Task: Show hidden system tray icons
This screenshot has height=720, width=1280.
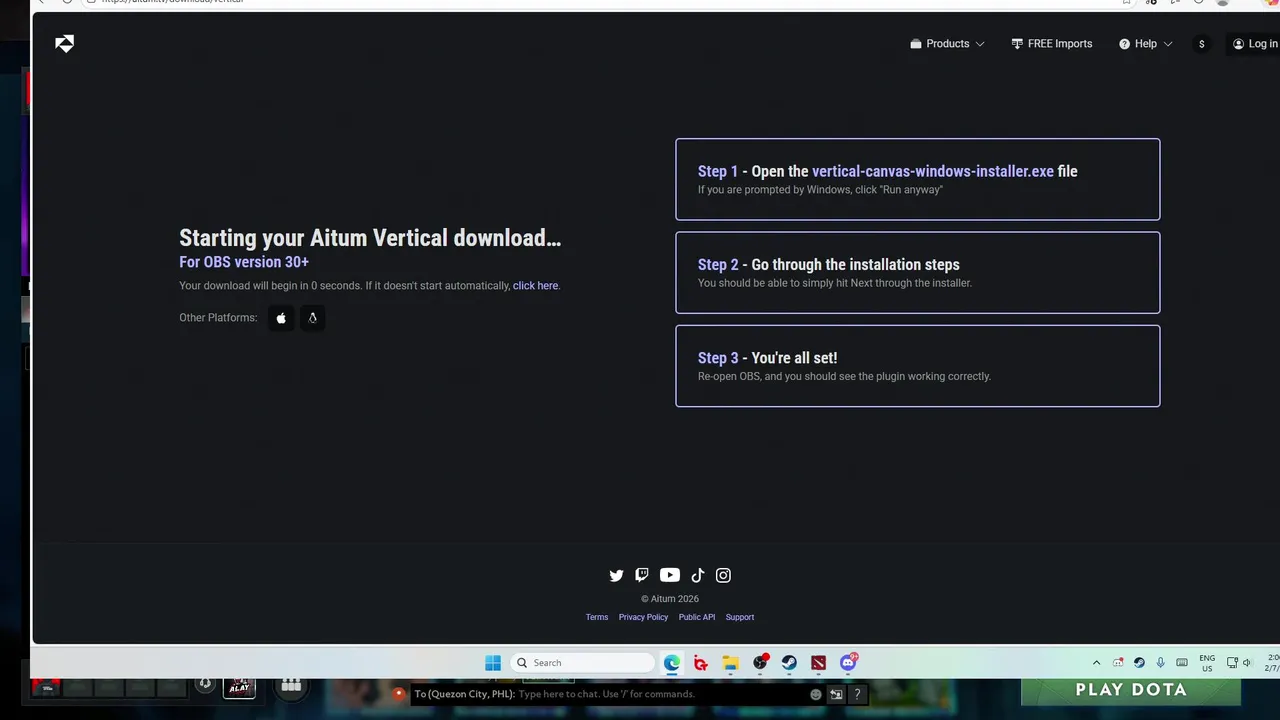Action: tap(1096, 663)
